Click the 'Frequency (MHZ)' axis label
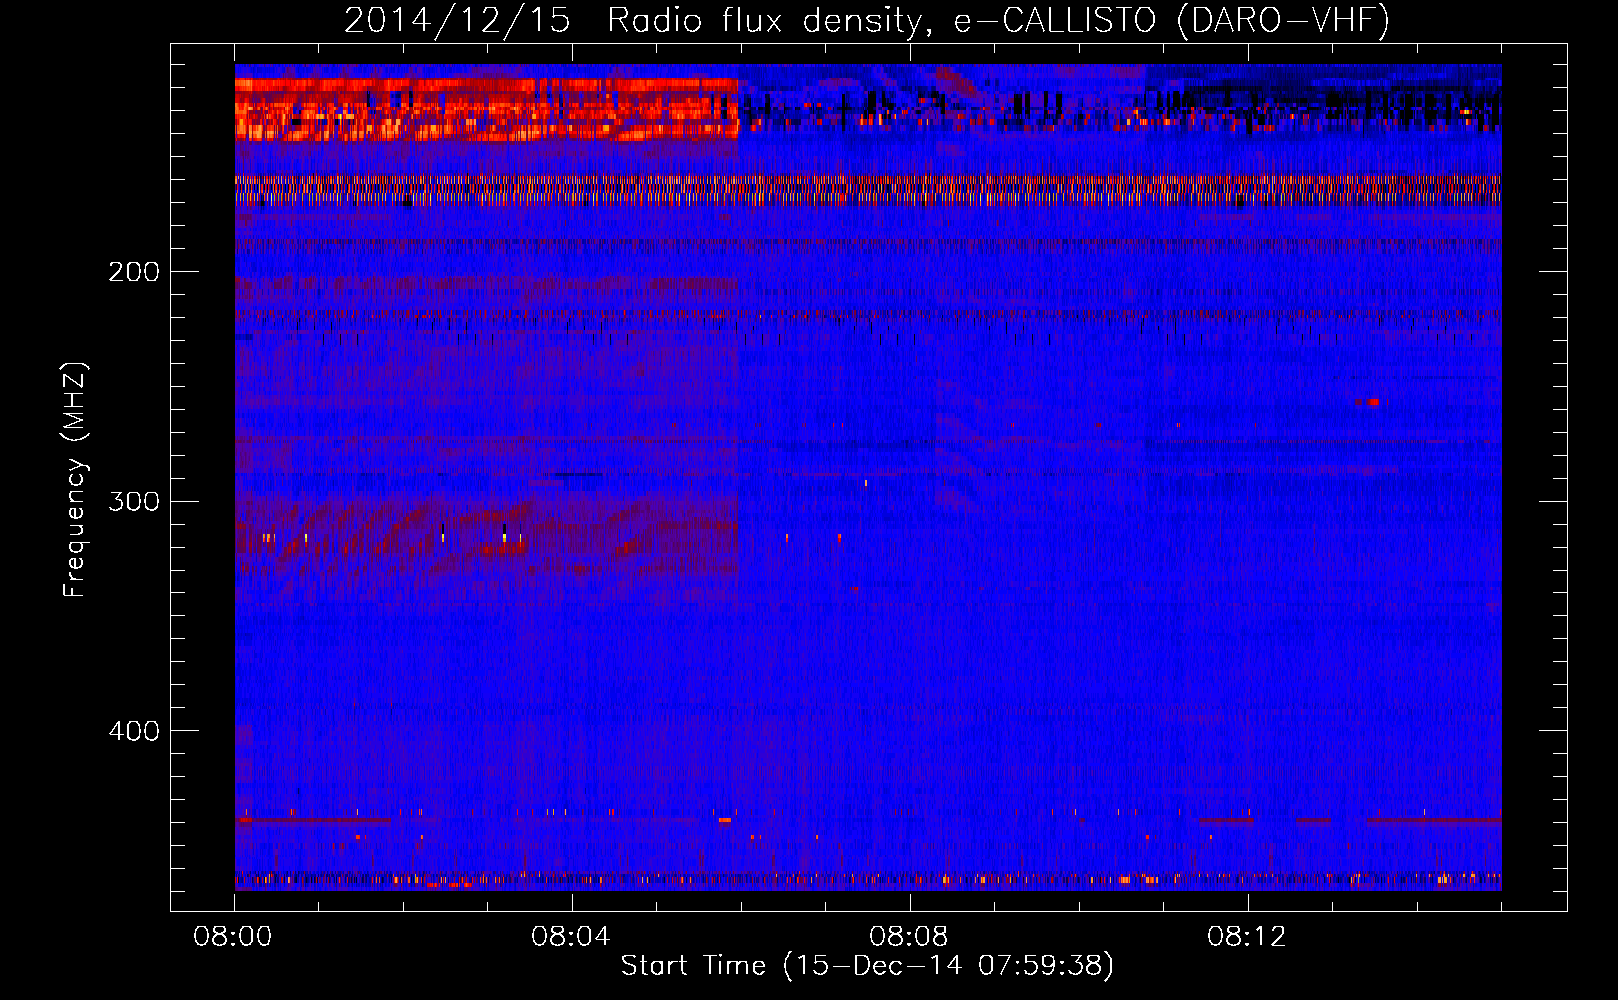This screenshot has height=1000, width=1618. [75, 480]
